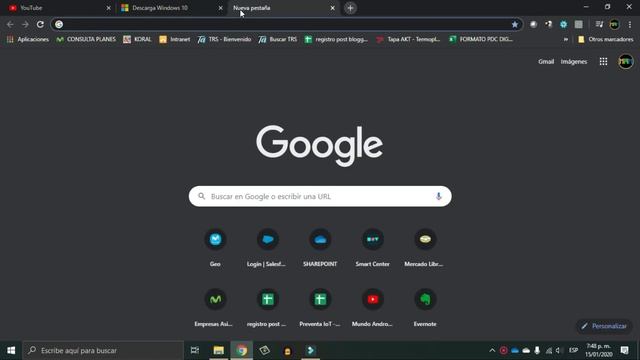Reload the current page
This screenshot has height=360, width=640.
(40, 24)
